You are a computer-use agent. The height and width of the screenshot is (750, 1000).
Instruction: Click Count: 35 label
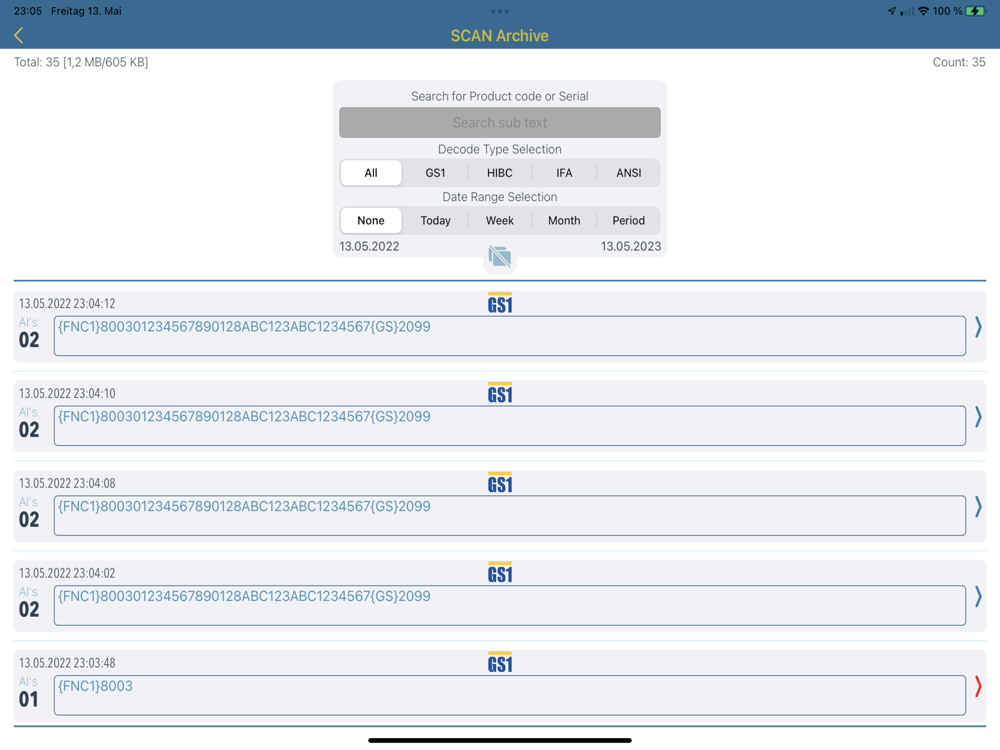tap(959, 62)
